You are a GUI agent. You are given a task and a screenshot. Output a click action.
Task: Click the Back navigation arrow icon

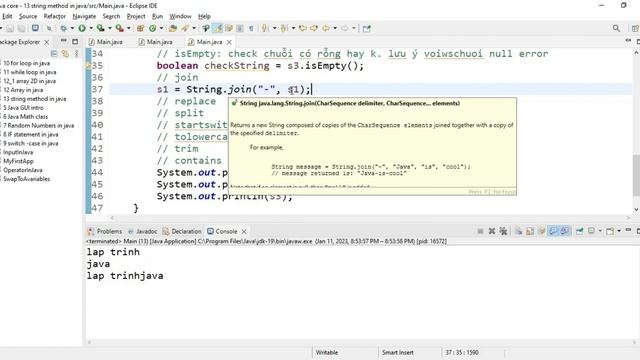[x=326, y=28]
